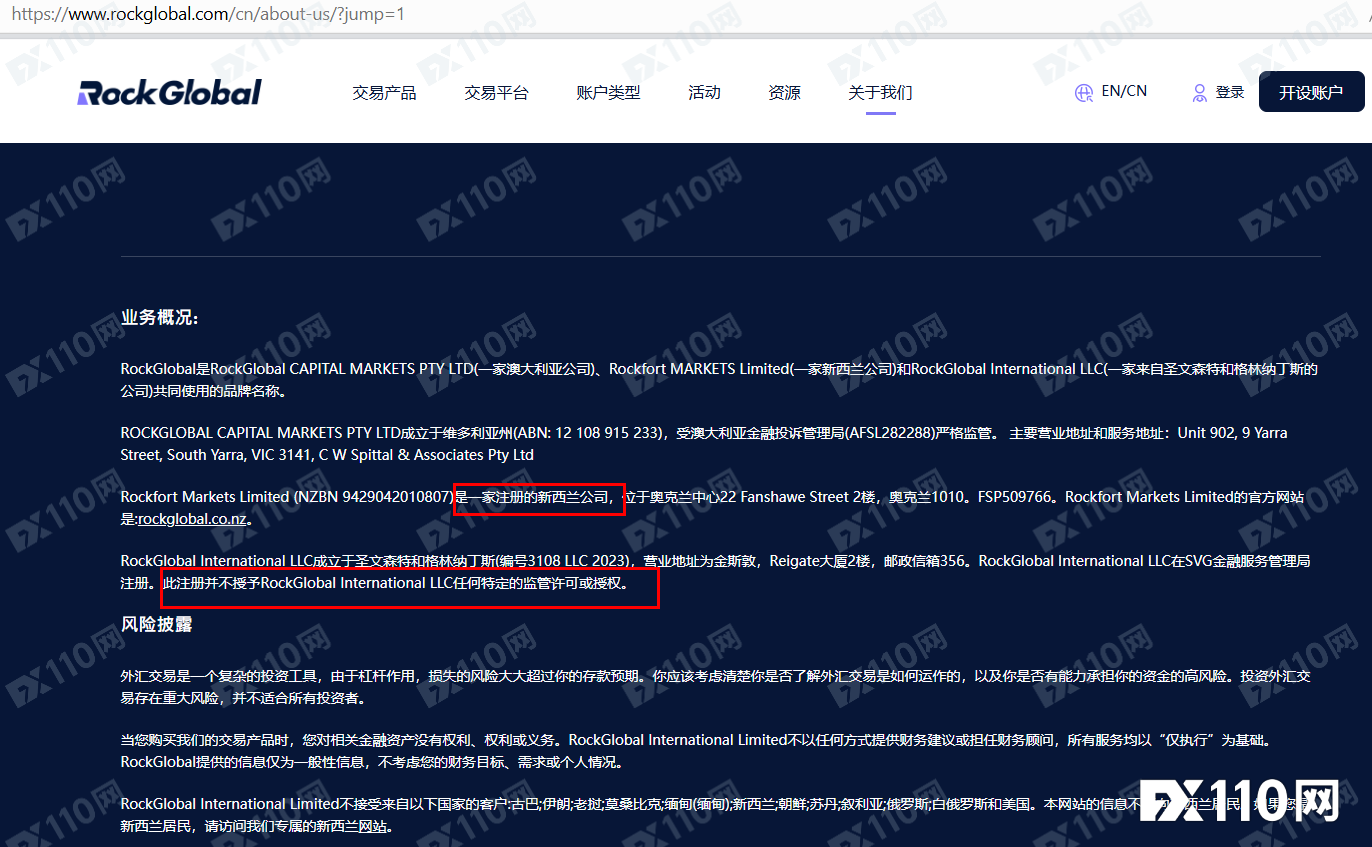This screenshot has height=847, width=1372.
Task: Click the 风险披露 heading
Action: 156,624
